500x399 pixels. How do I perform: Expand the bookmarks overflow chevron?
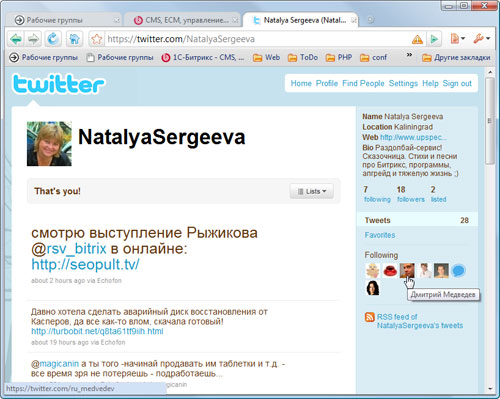[409, 55]
